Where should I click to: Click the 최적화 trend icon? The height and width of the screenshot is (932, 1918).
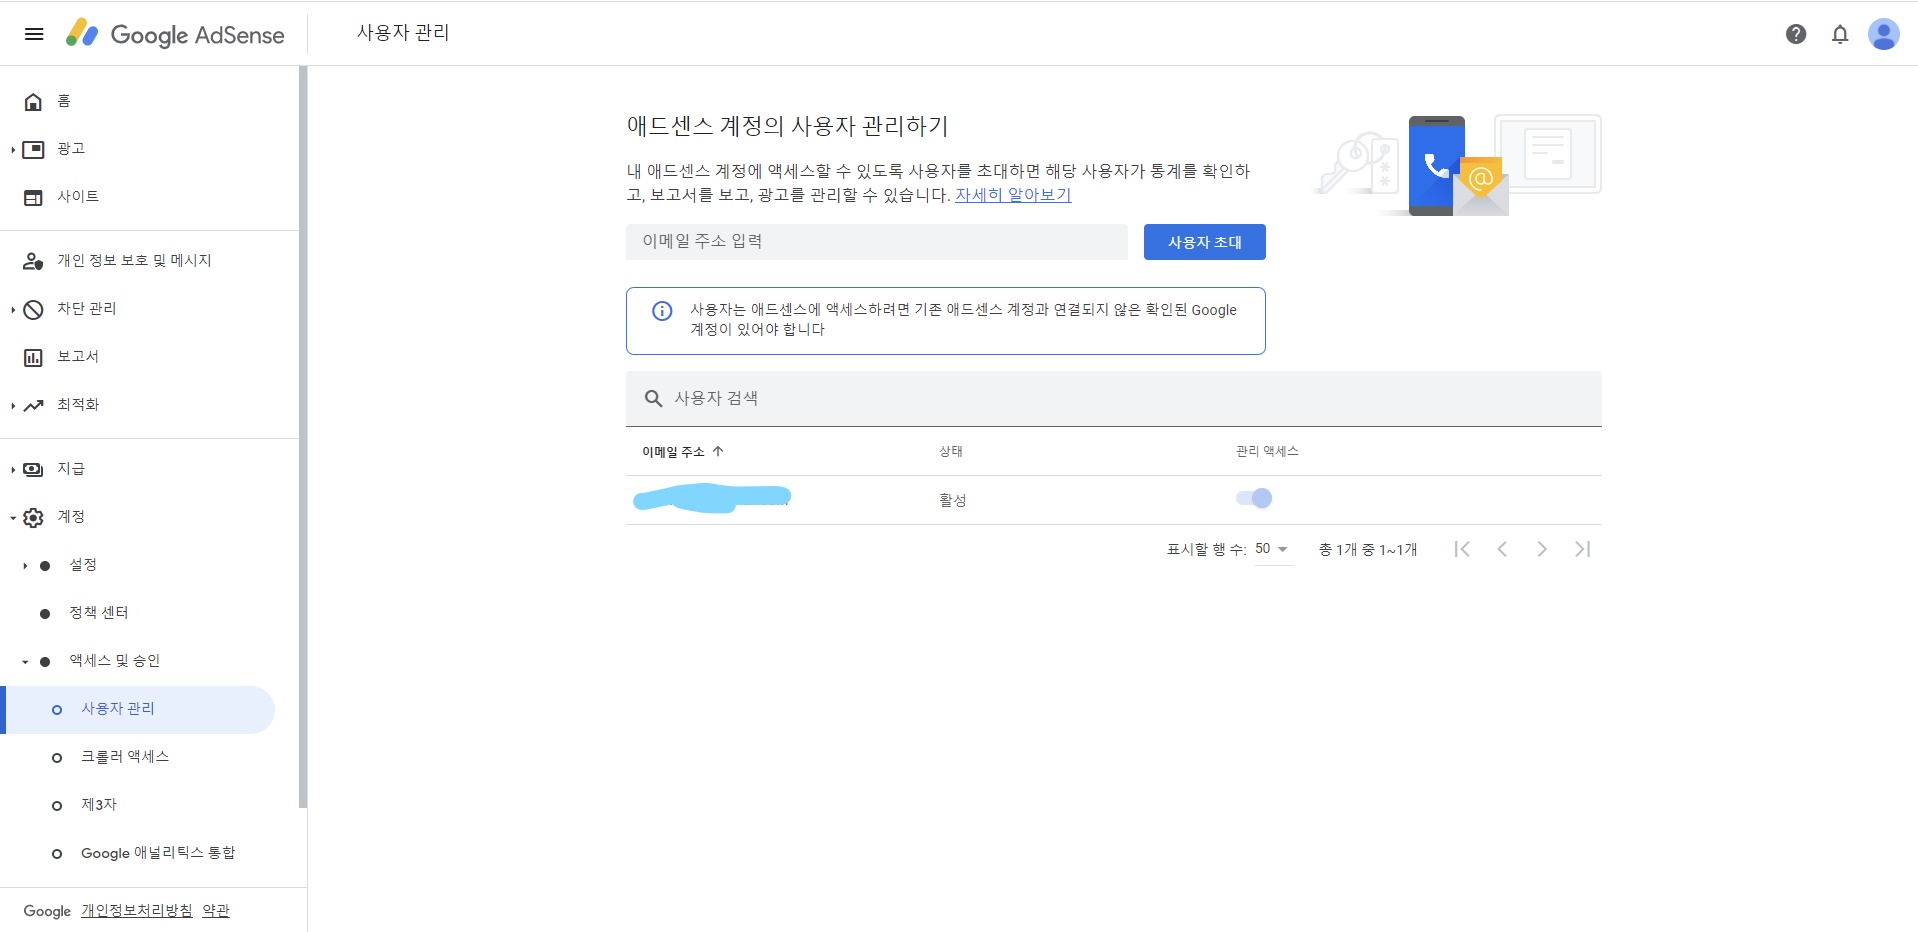pos(33,405)
